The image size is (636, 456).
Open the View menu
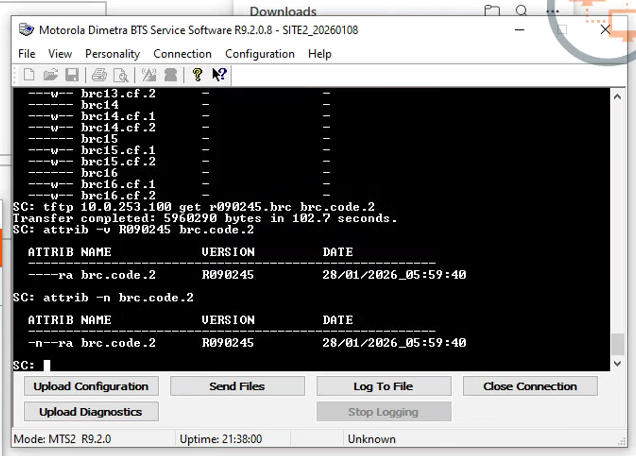[x=60, y=54]
